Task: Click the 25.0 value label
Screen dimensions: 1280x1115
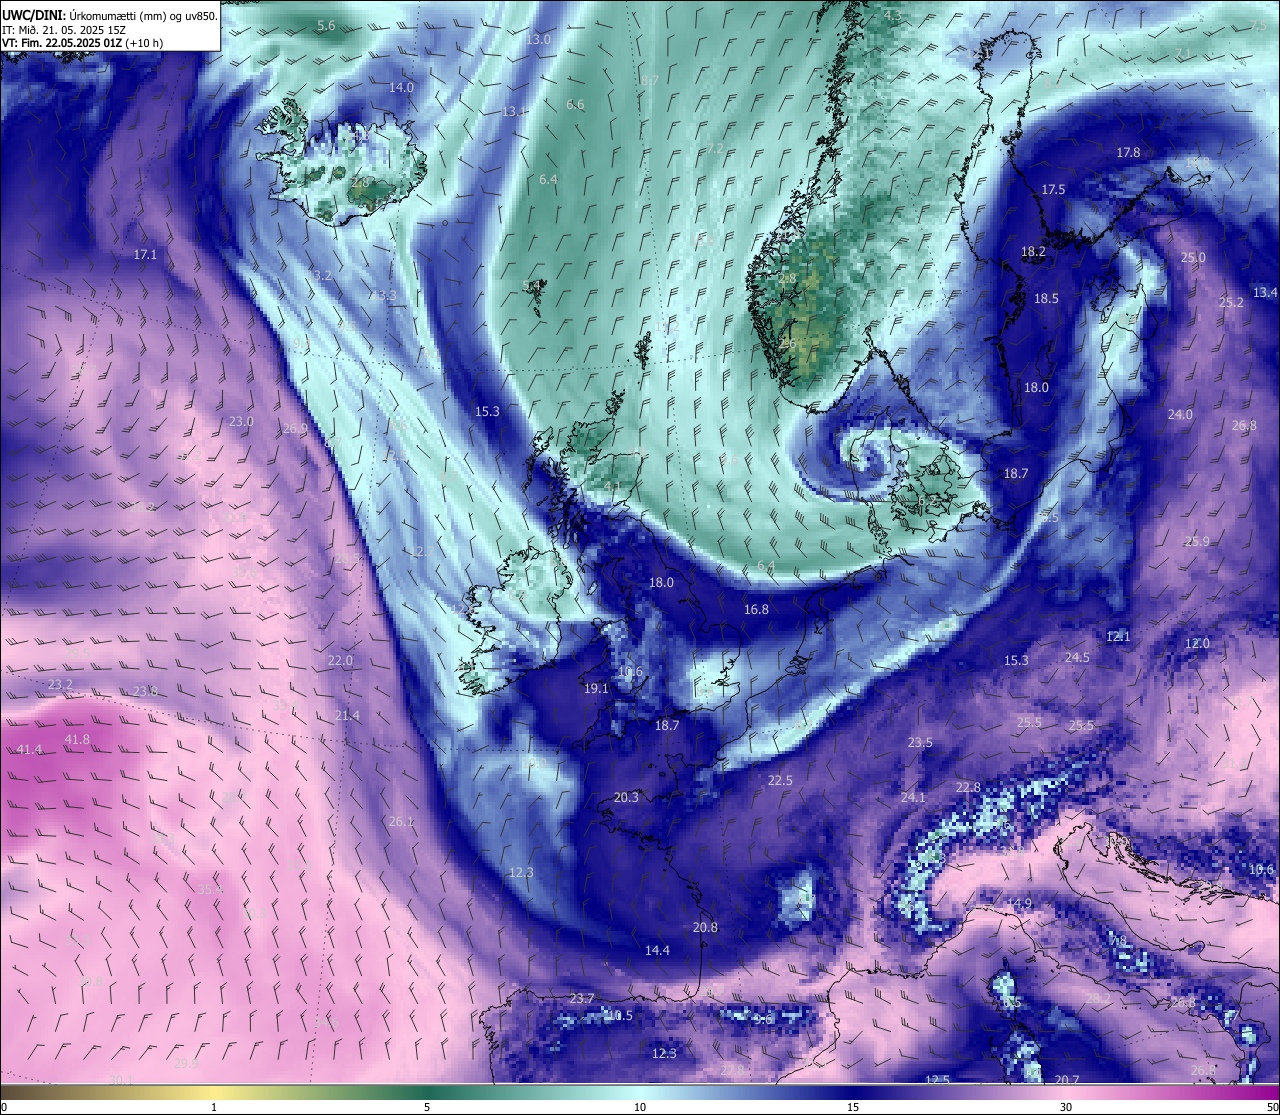Action: coord(1193,258)
